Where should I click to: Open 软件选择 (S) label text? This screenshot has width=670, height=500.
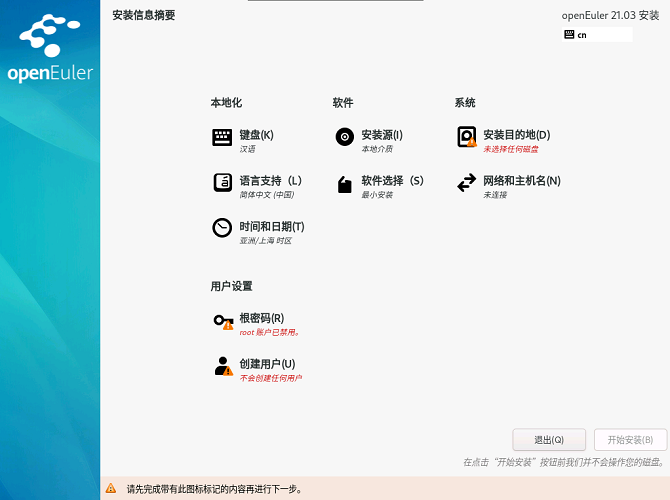pyautogui.click(x=392, y=181)
